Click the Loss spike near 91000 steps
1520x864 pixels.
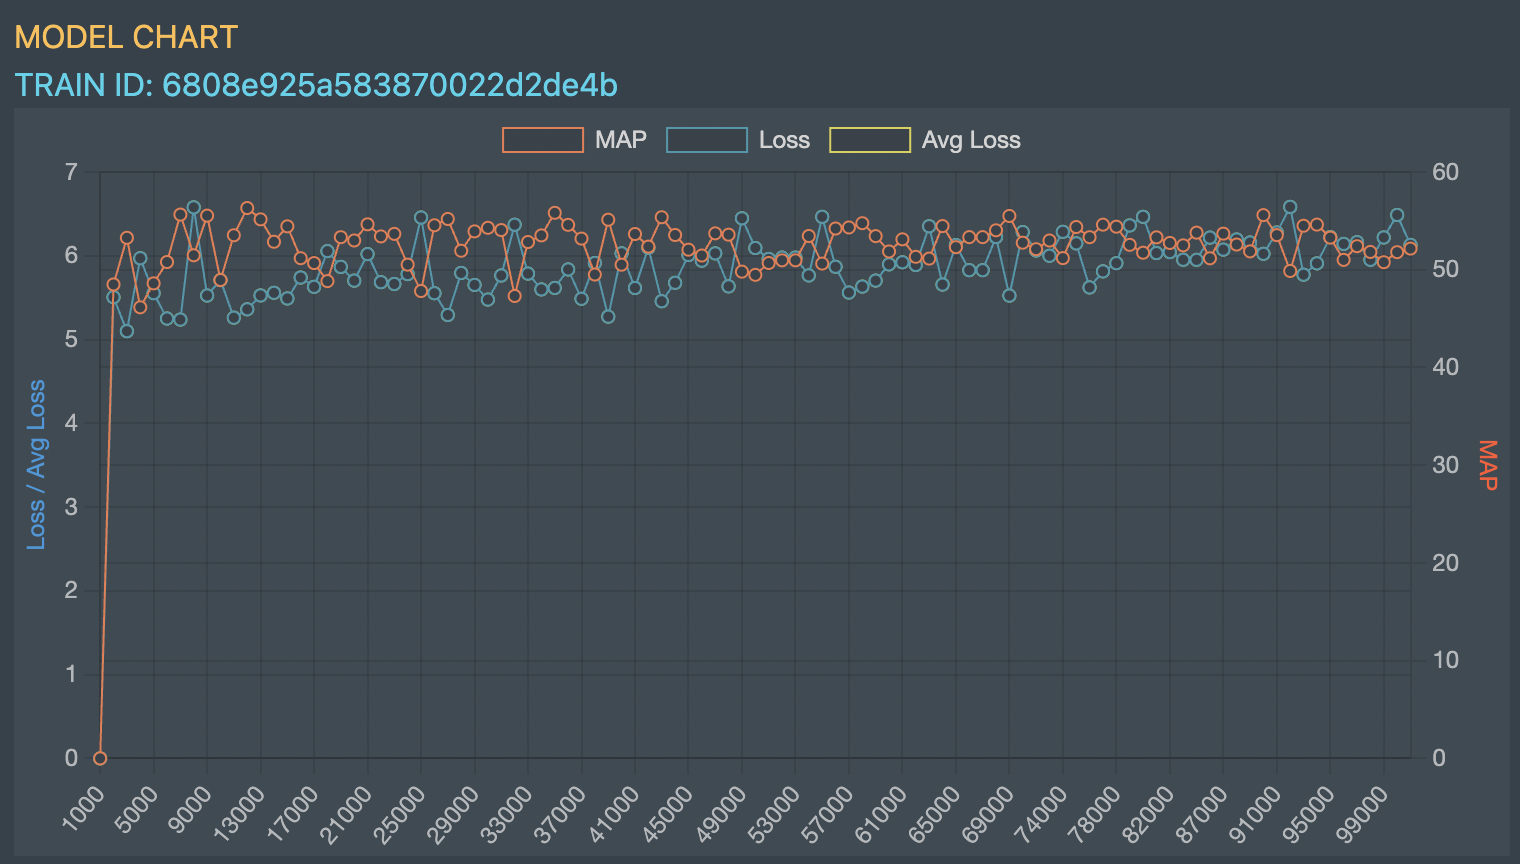coord(1291,207)
